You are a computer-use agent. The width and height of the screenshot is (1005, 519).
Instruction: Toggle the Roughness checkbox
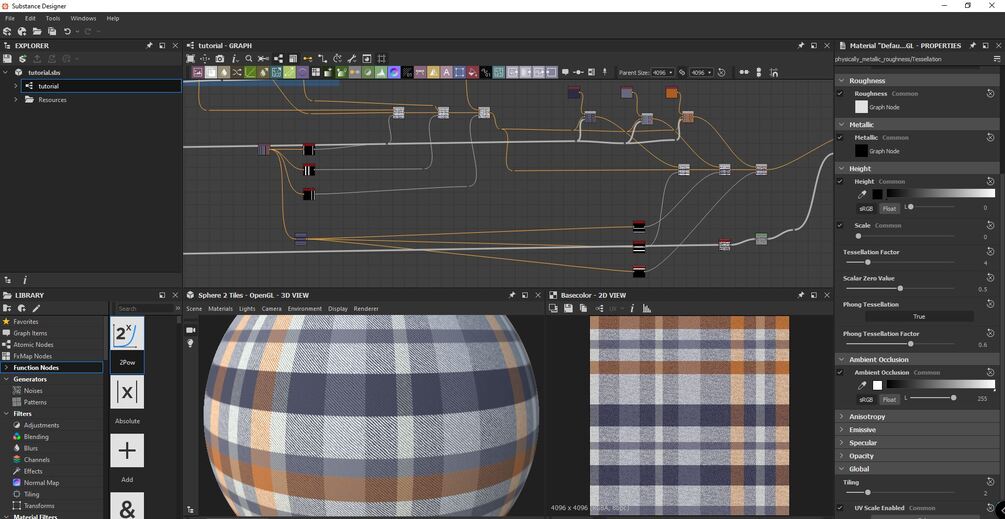coord(840,94)
